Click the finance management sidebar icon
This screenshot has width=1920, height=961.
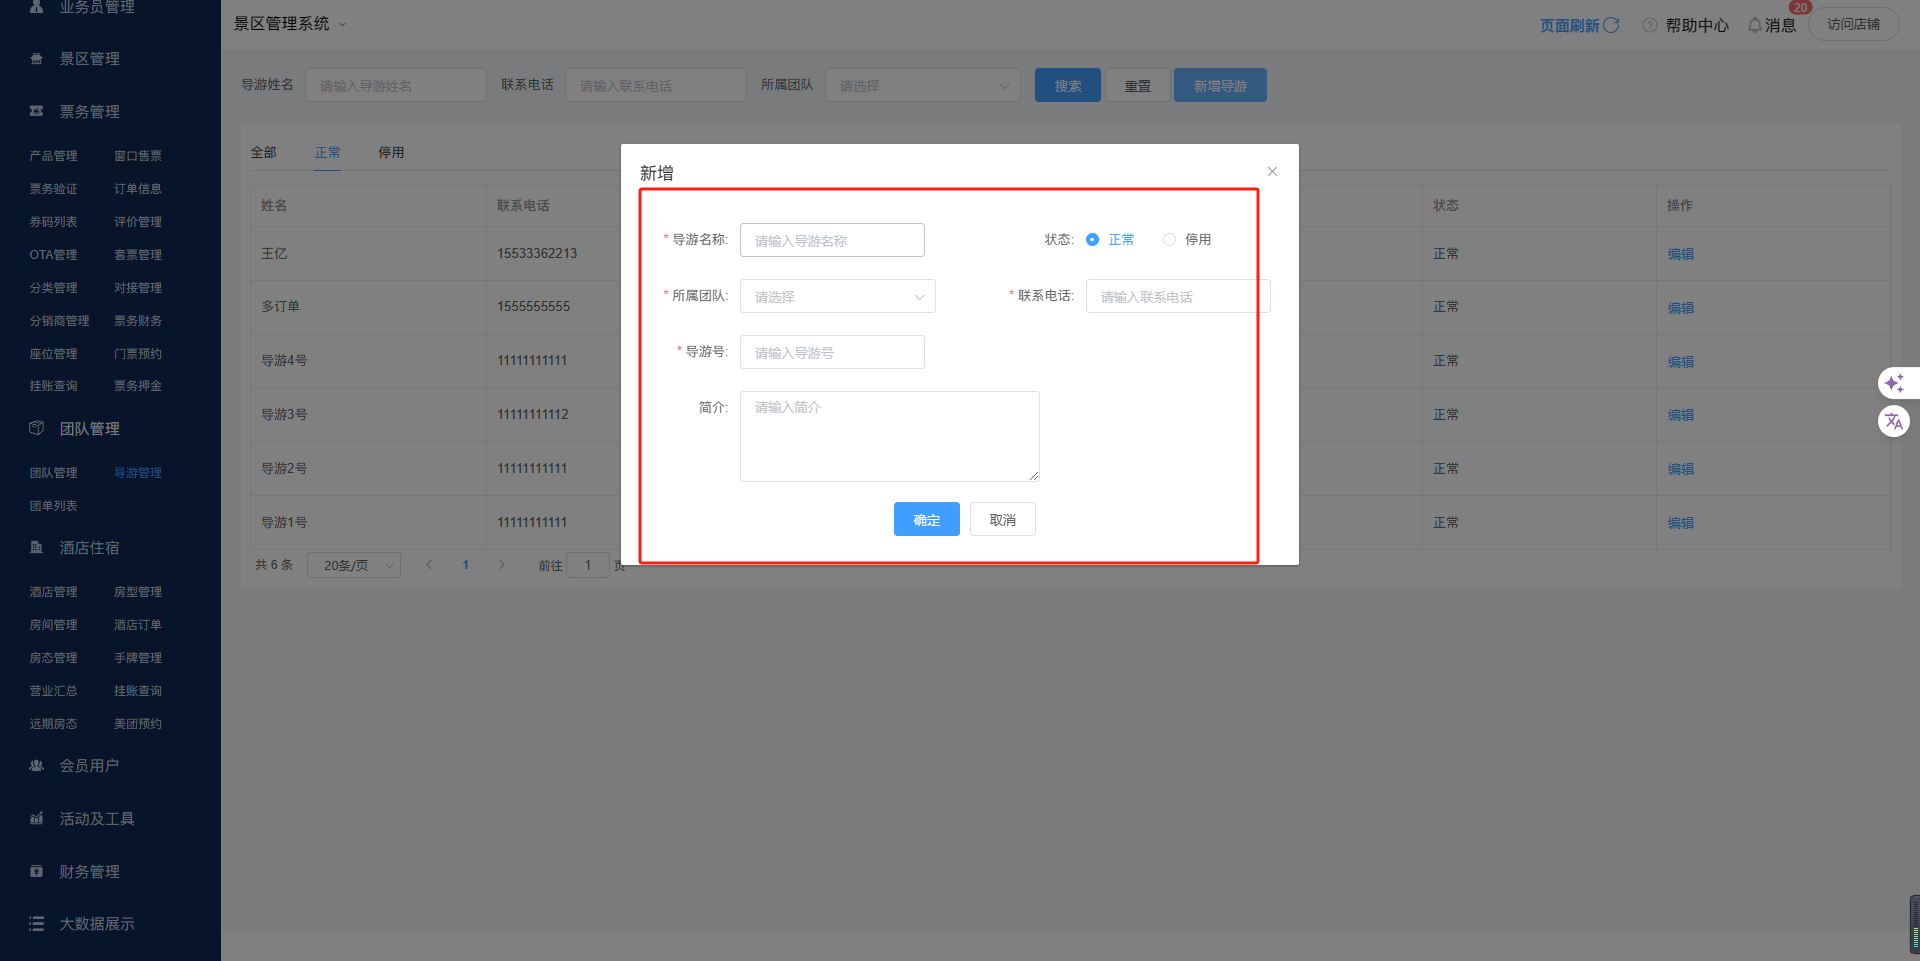37,871
